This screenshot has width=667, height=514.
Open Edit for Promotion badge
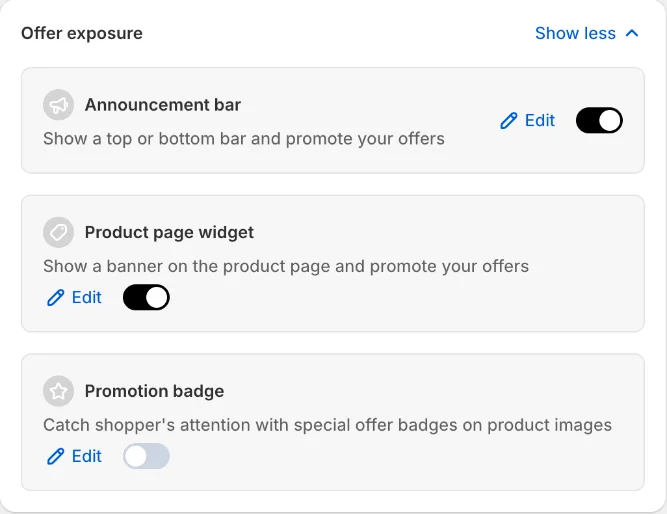pyautogui.click(x=74, y=456)
